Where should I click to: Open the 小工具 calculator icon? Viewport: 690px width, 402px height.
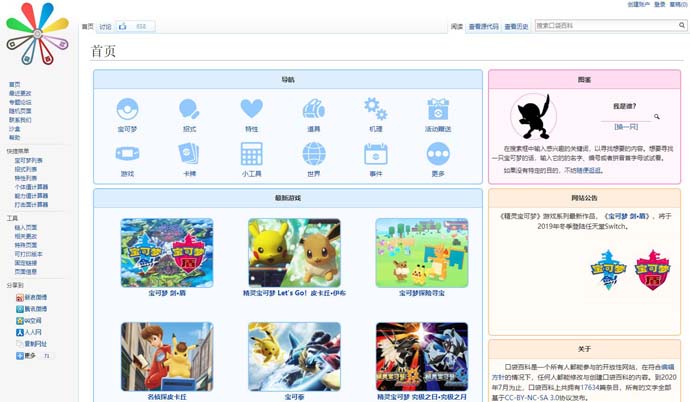251,154
